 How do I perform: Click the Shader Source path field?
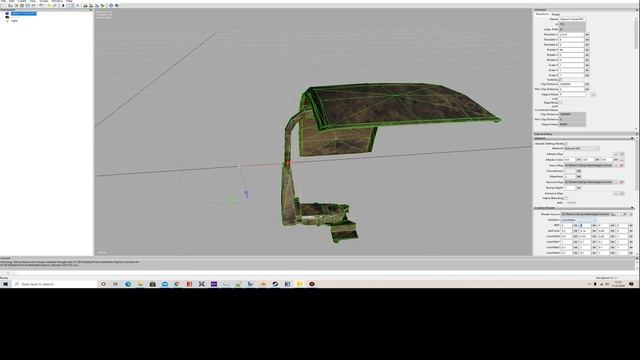point(585,214)
